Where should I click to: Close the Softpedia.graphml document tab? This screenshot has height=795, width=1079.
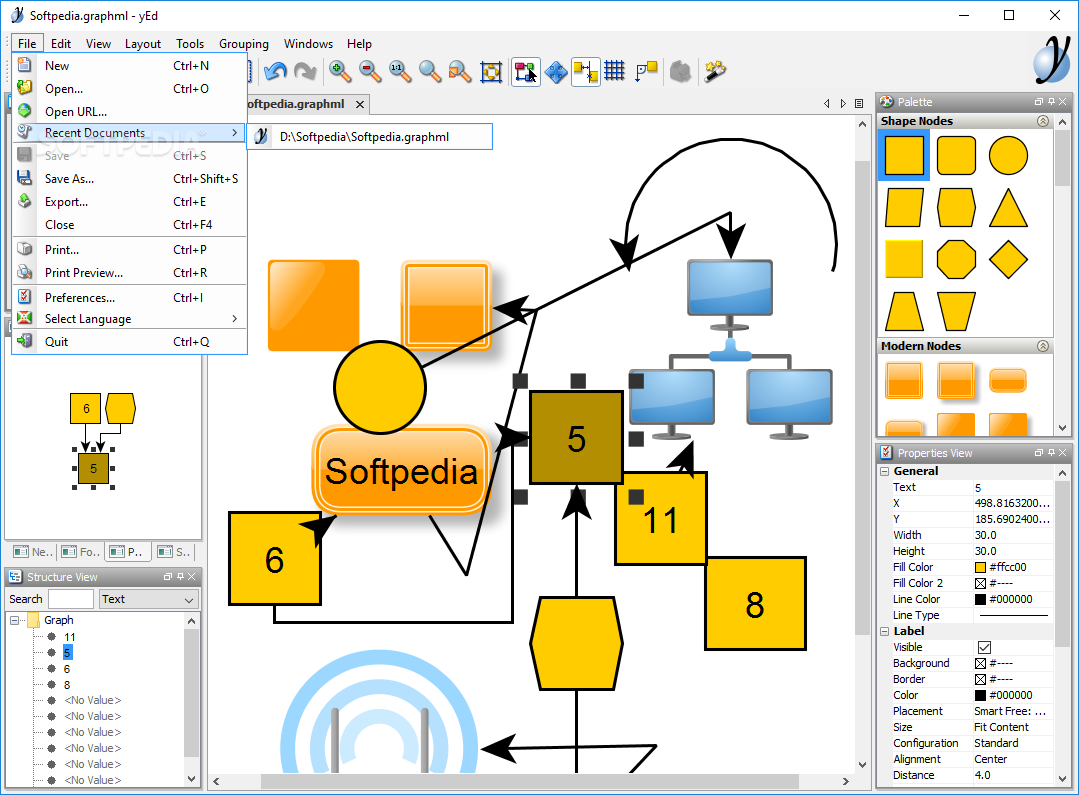pos(359,104)
